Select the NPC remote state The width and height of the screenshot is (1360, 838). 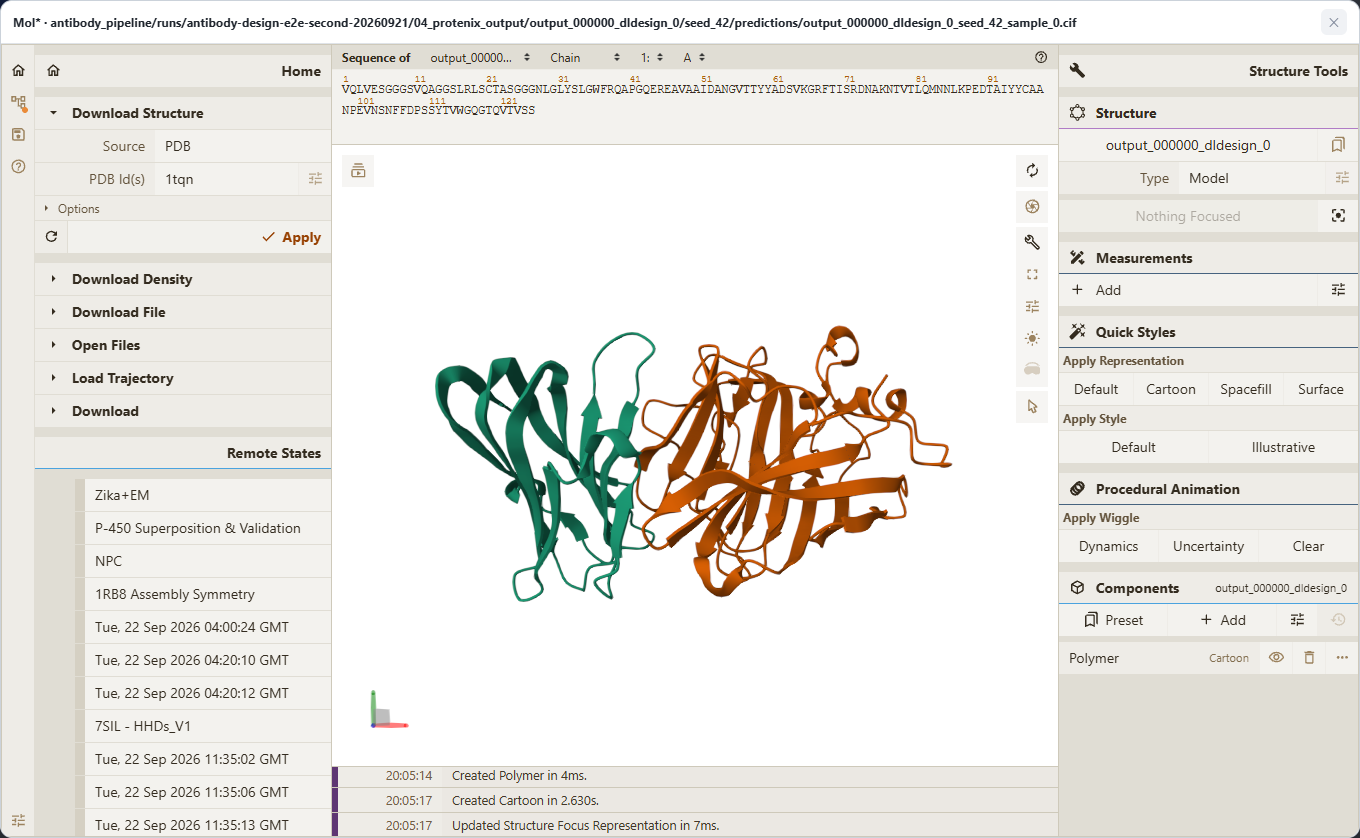208,561
